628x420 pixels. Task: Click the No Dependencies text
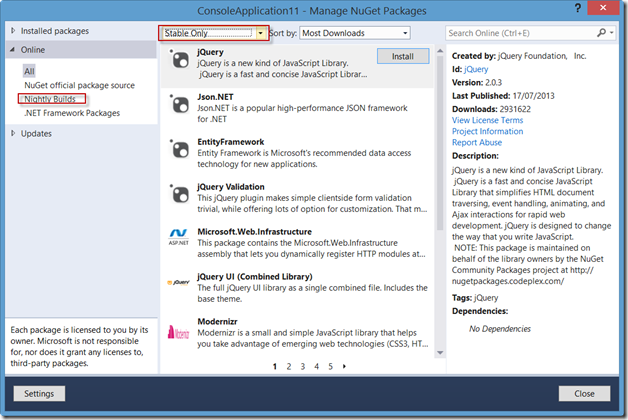pyautogui.click(x=500, y=329)
